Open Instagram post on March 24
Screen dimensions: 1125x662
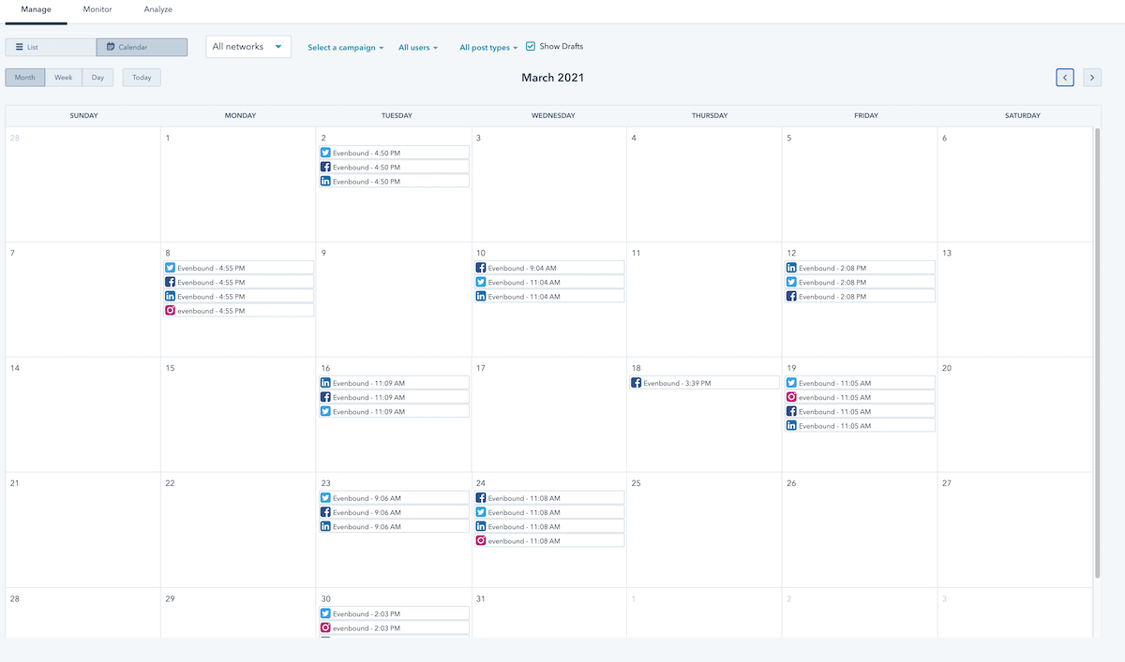(x=549, y=541)
